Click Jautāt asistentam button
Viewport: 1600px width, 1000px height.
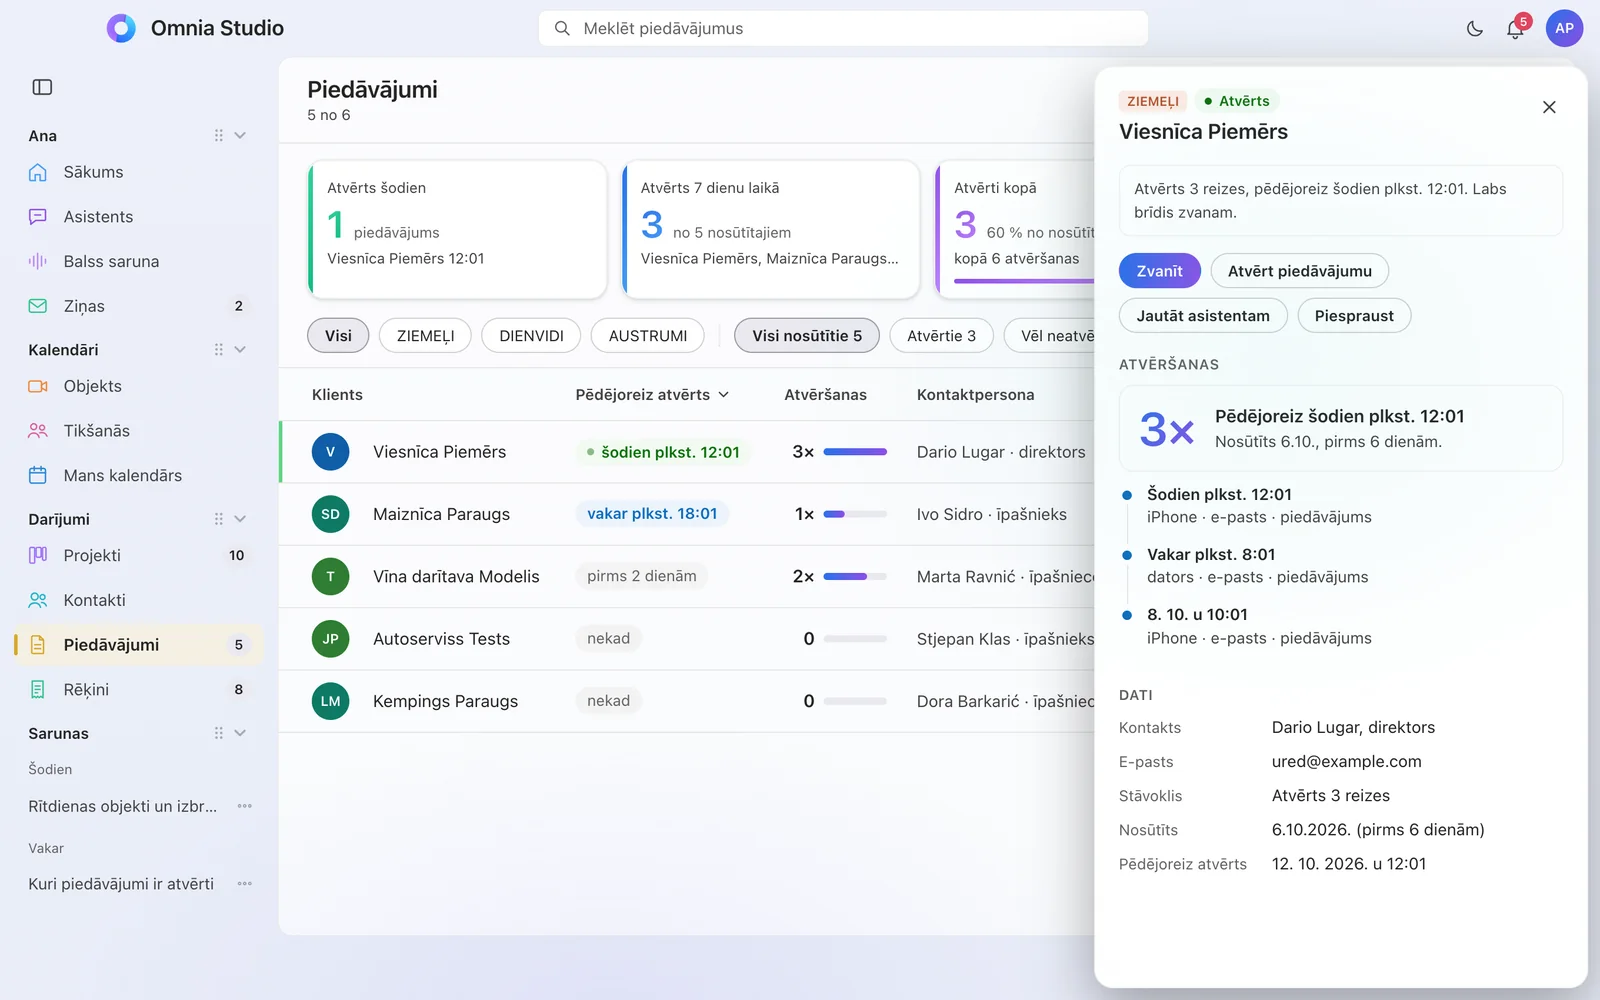(x=1203, y=316)
